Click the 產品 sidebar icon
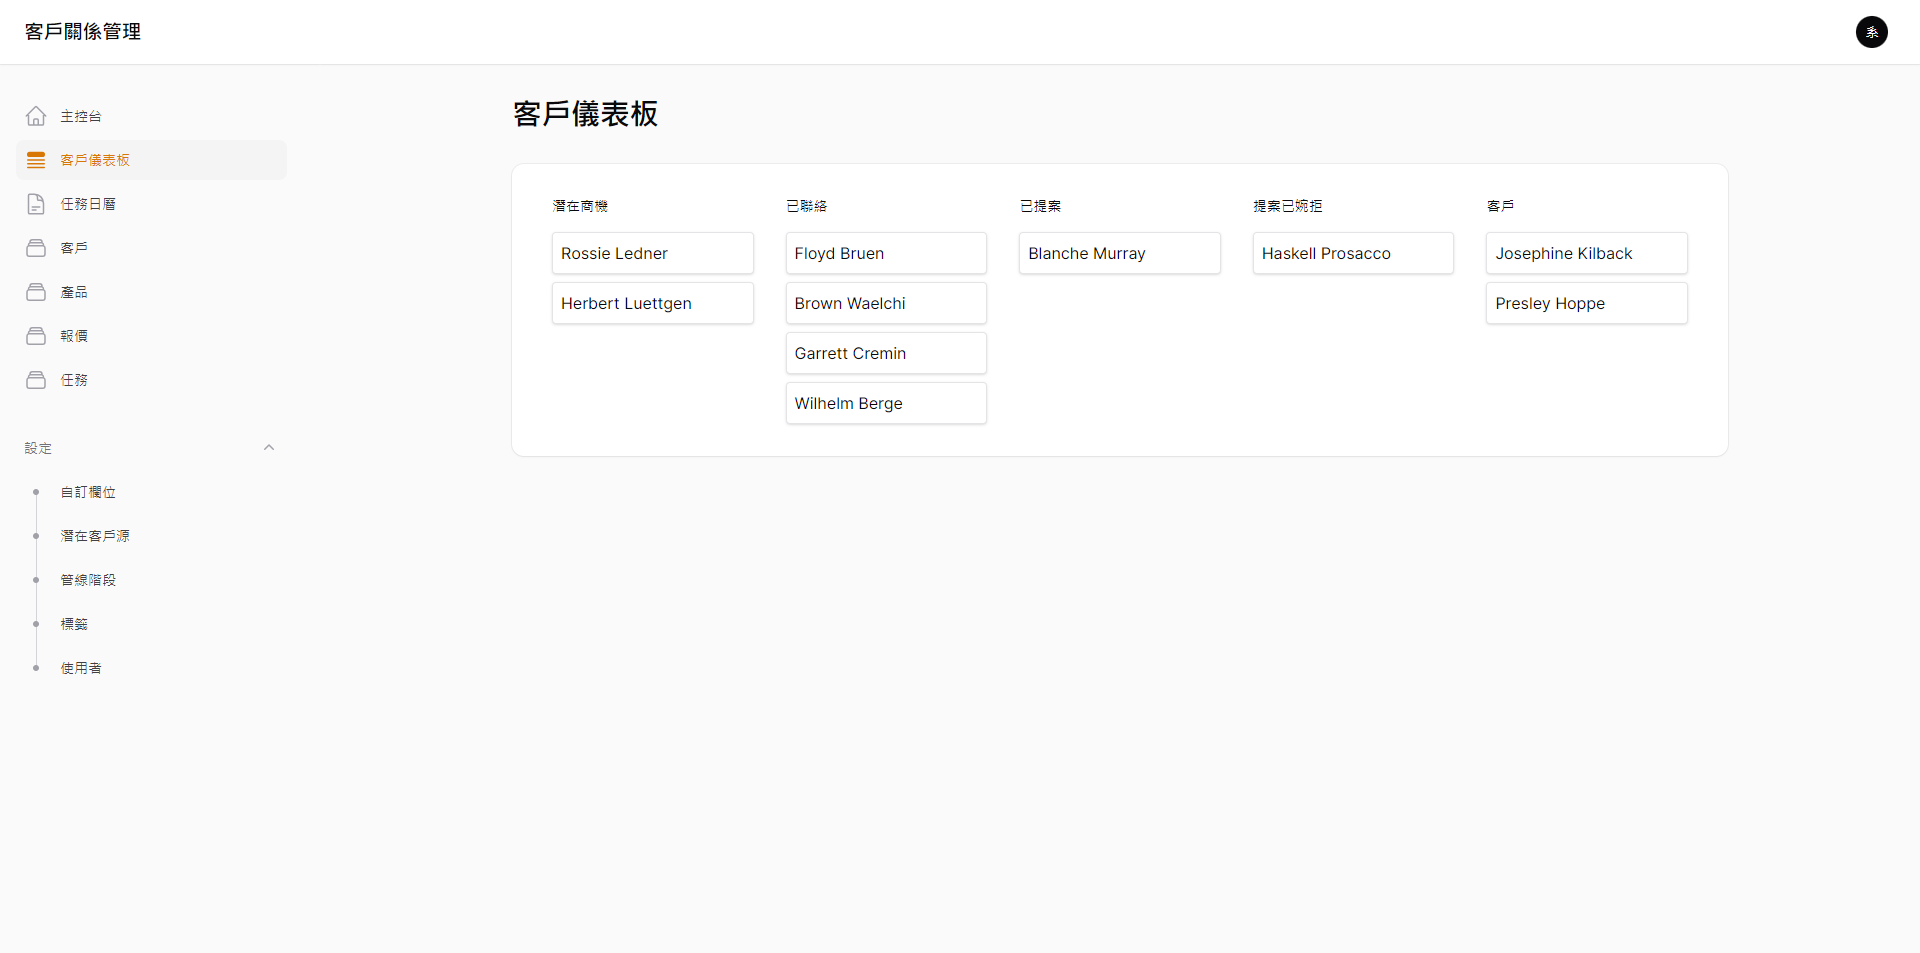1920x953 pixels. point(36,291)
